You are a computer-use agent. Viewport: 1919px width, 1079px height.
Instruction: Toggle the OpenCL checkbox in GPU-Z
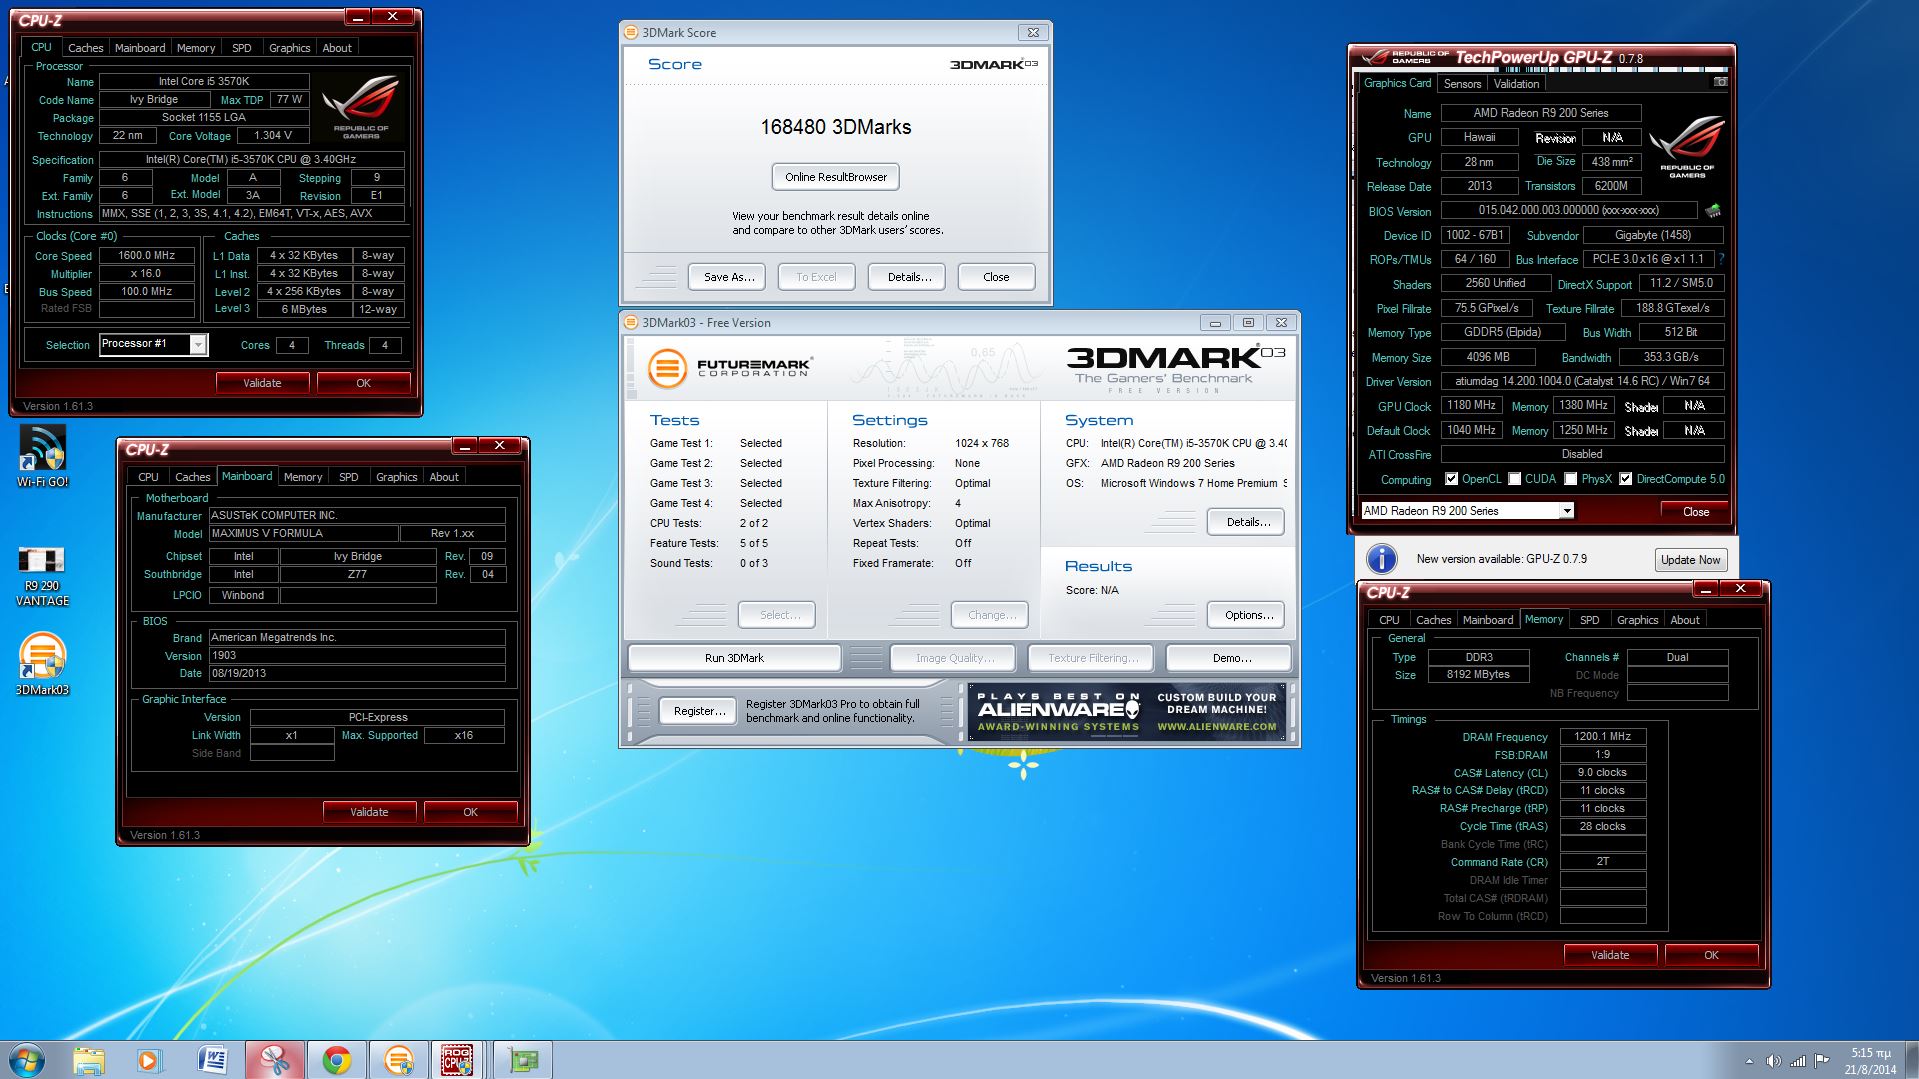[1451, 479]
